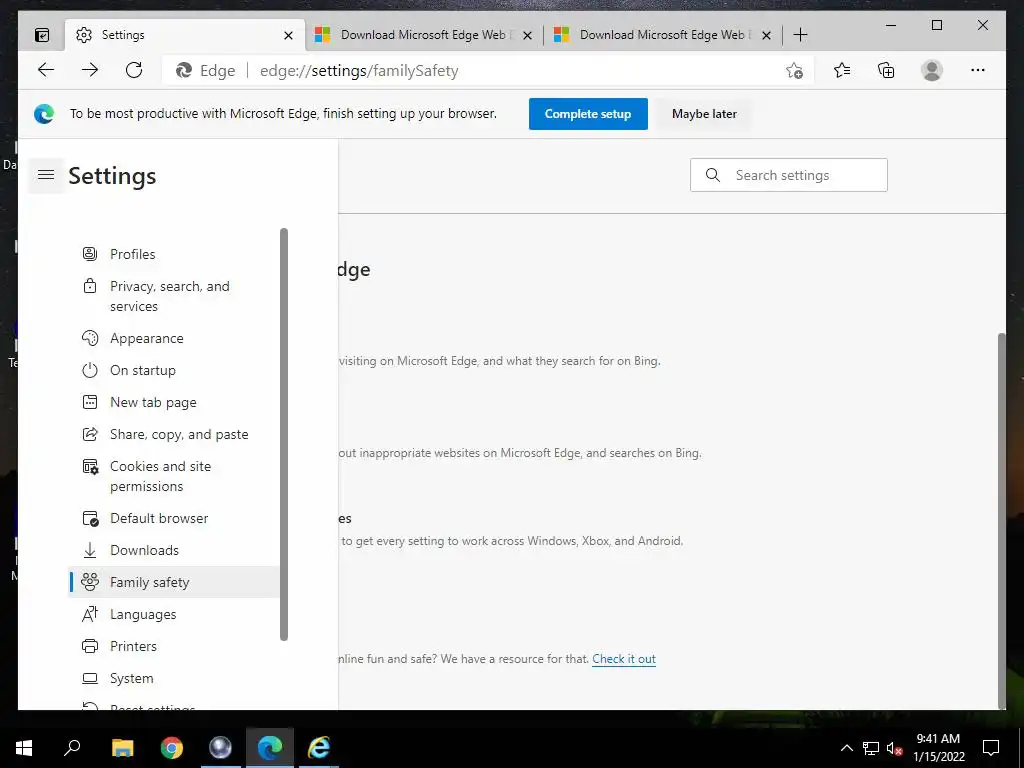The height and width of the screenshot is (768, 1024).
Task: Dismiss banner with Maybe later
Action: (x=704, y=114)
